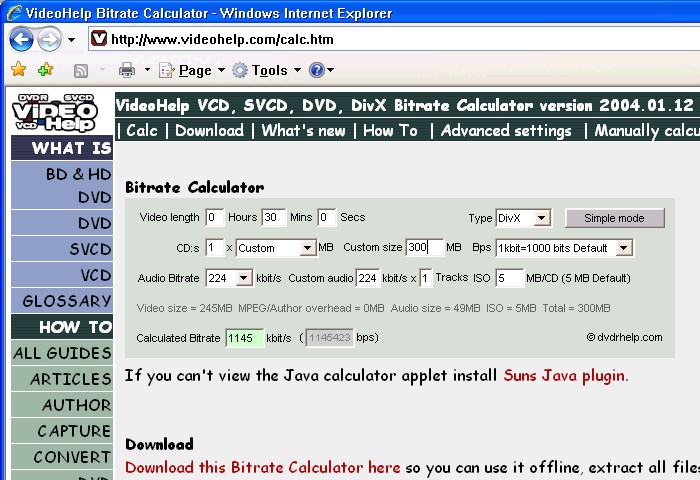Click the Add to Favorites icon
Screen dimensions: 700x480
point(46,70)
